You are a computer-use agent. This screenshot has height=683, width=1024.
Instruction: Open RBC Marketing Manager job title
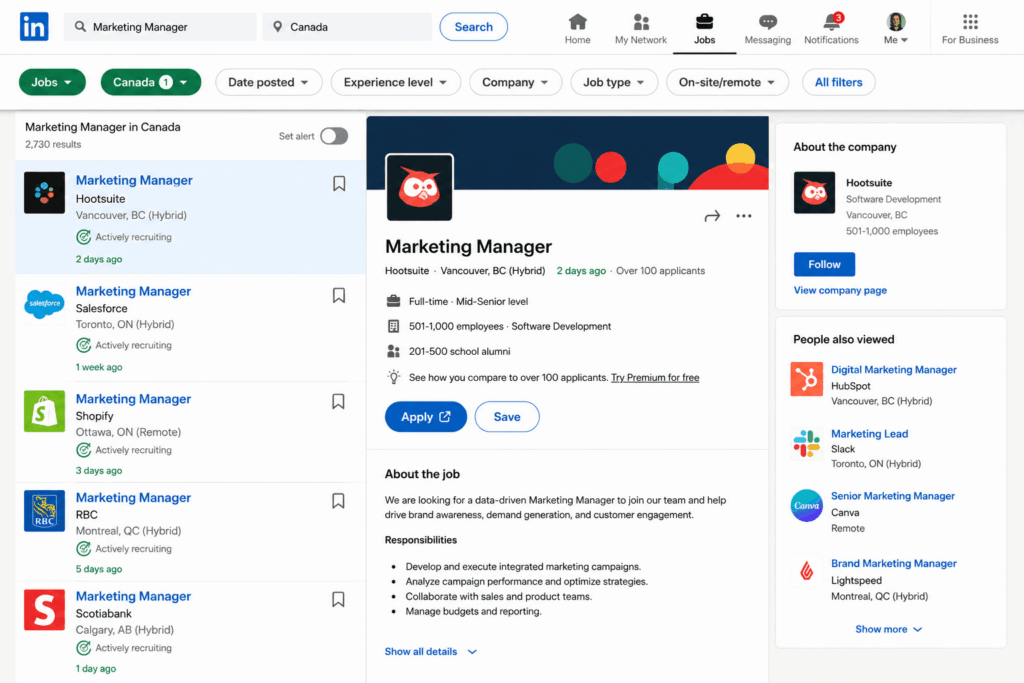[x=133, y=498]
